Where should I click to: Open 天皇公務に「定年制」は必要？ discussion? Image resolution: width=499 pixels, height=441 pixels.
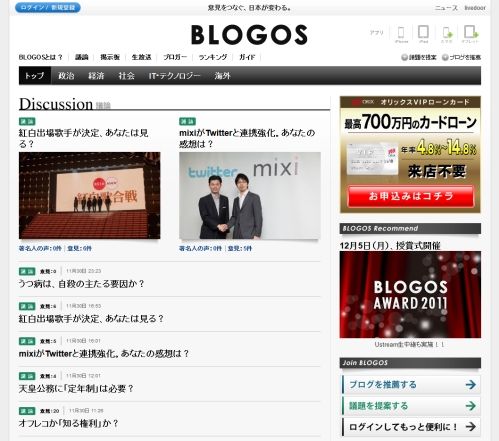click(76, 389)
